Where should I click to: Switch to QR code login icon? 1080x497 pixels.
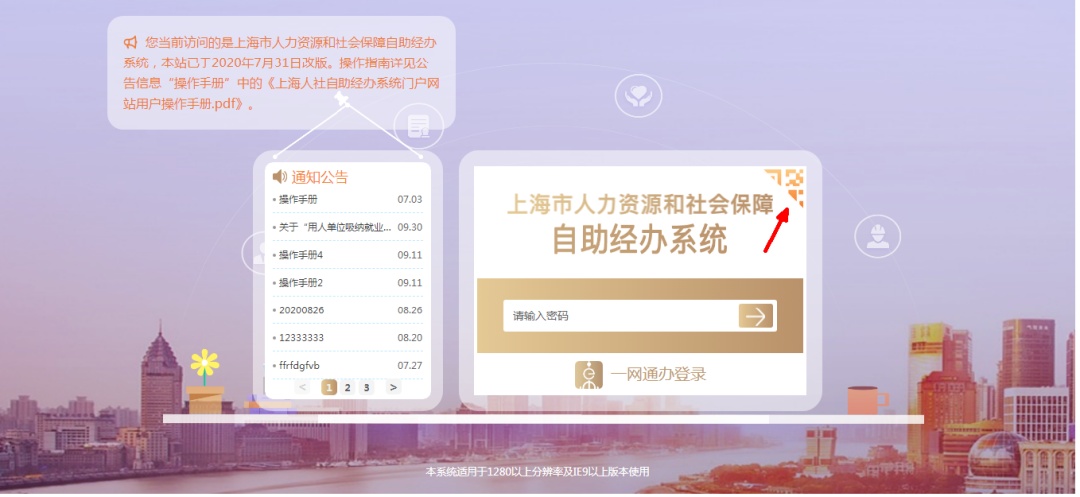(785, 187)
